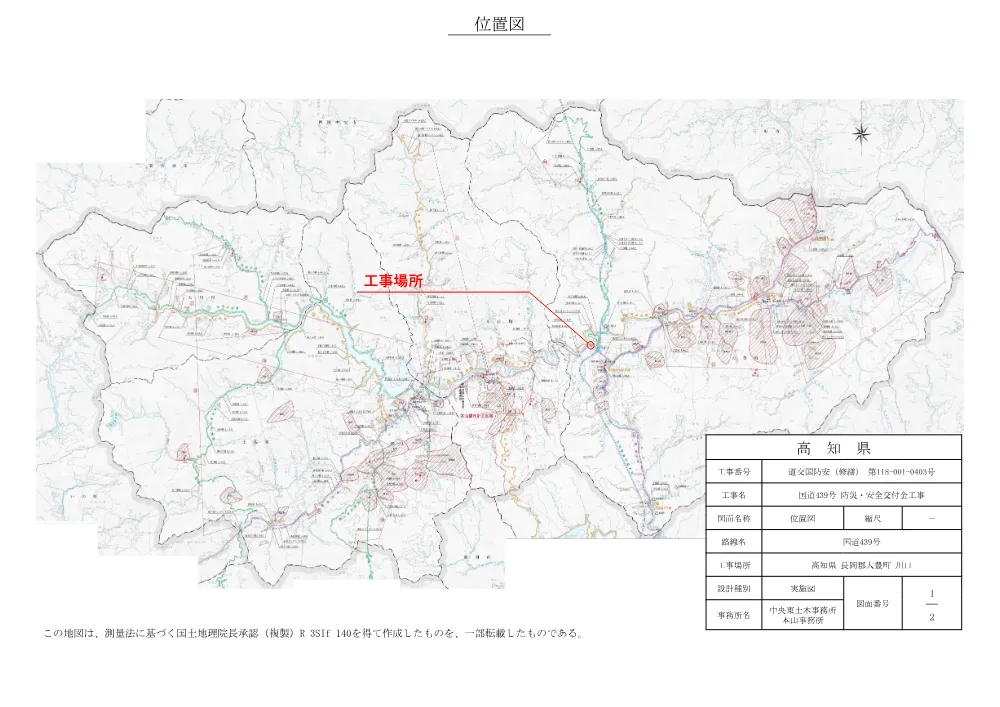This screenshot has width=1000, height=707.
Task: Click the footnote about 国土地理院長承認
Action: (314, 633)
